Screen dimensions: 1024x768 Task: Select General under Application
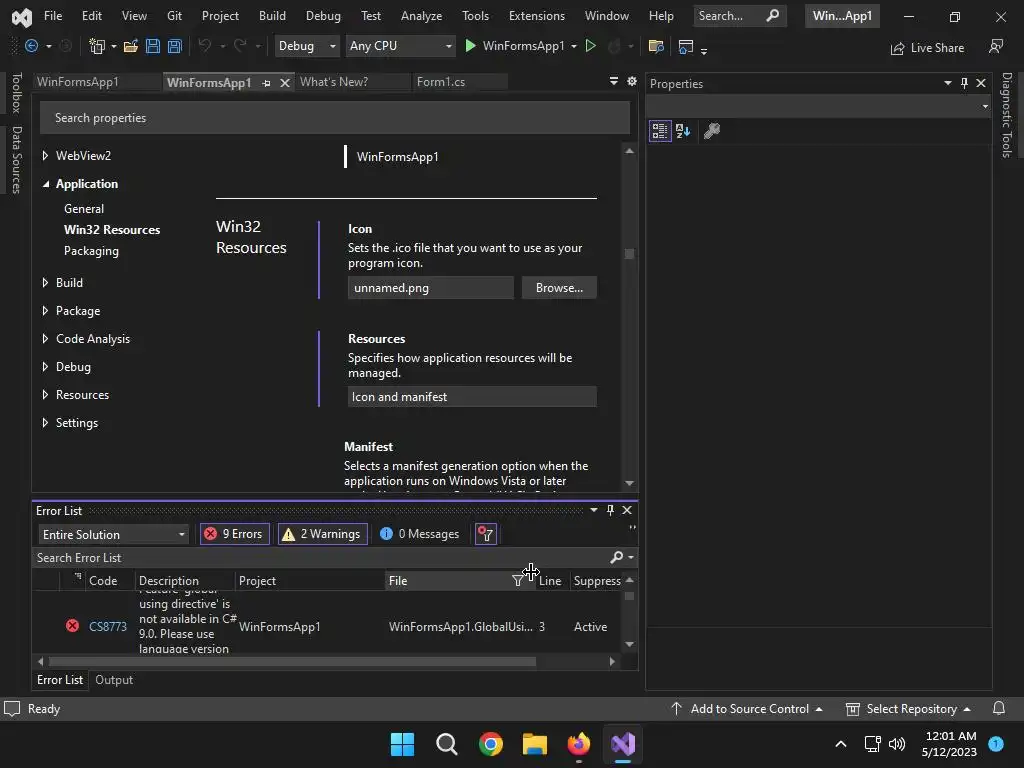click(x=84, y=208)
